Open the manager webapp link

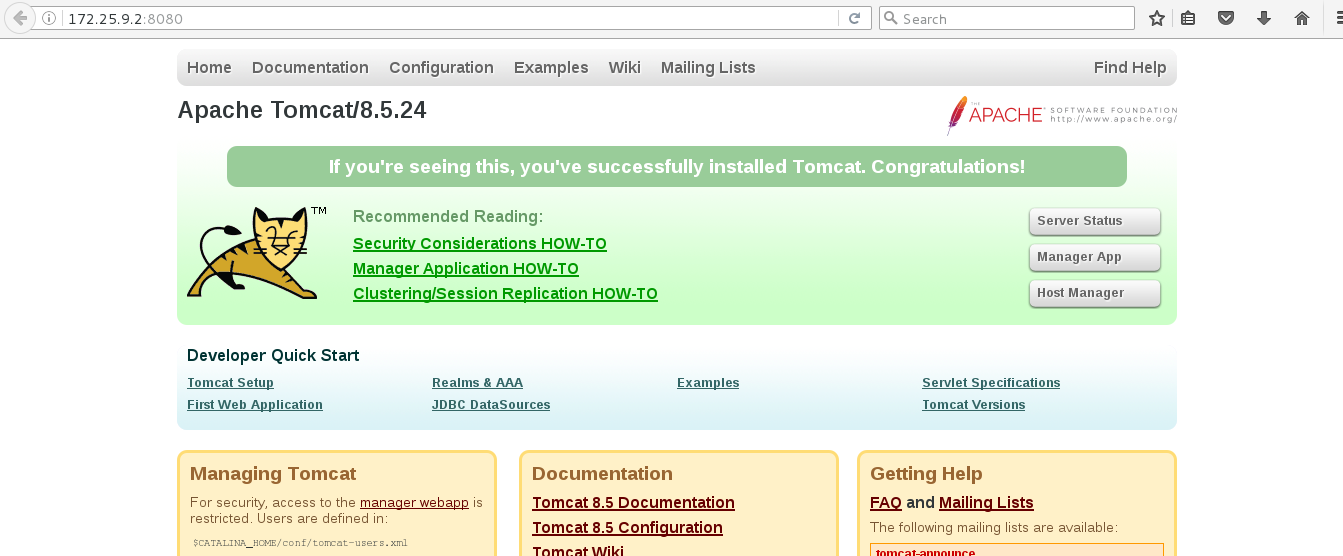[414, 503]
